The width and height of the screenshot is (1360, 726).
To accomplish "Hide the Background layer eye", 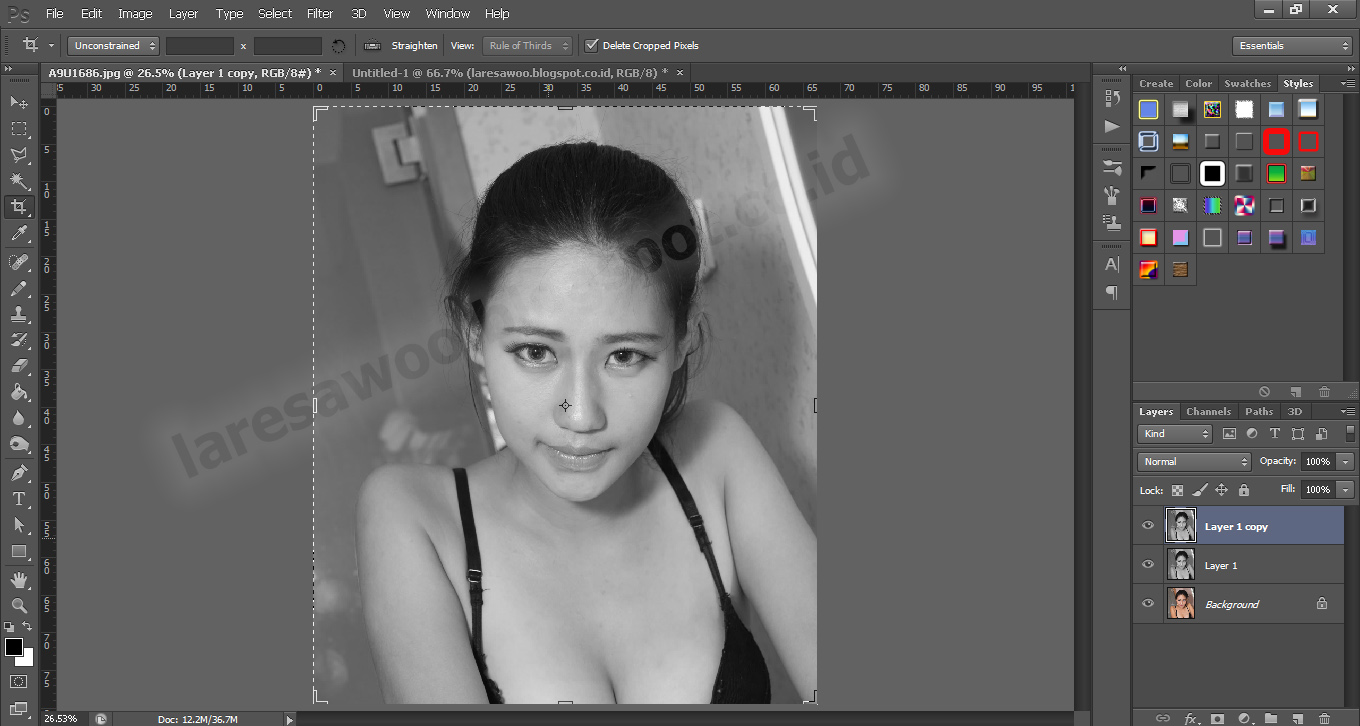I will pos(1148,604).
